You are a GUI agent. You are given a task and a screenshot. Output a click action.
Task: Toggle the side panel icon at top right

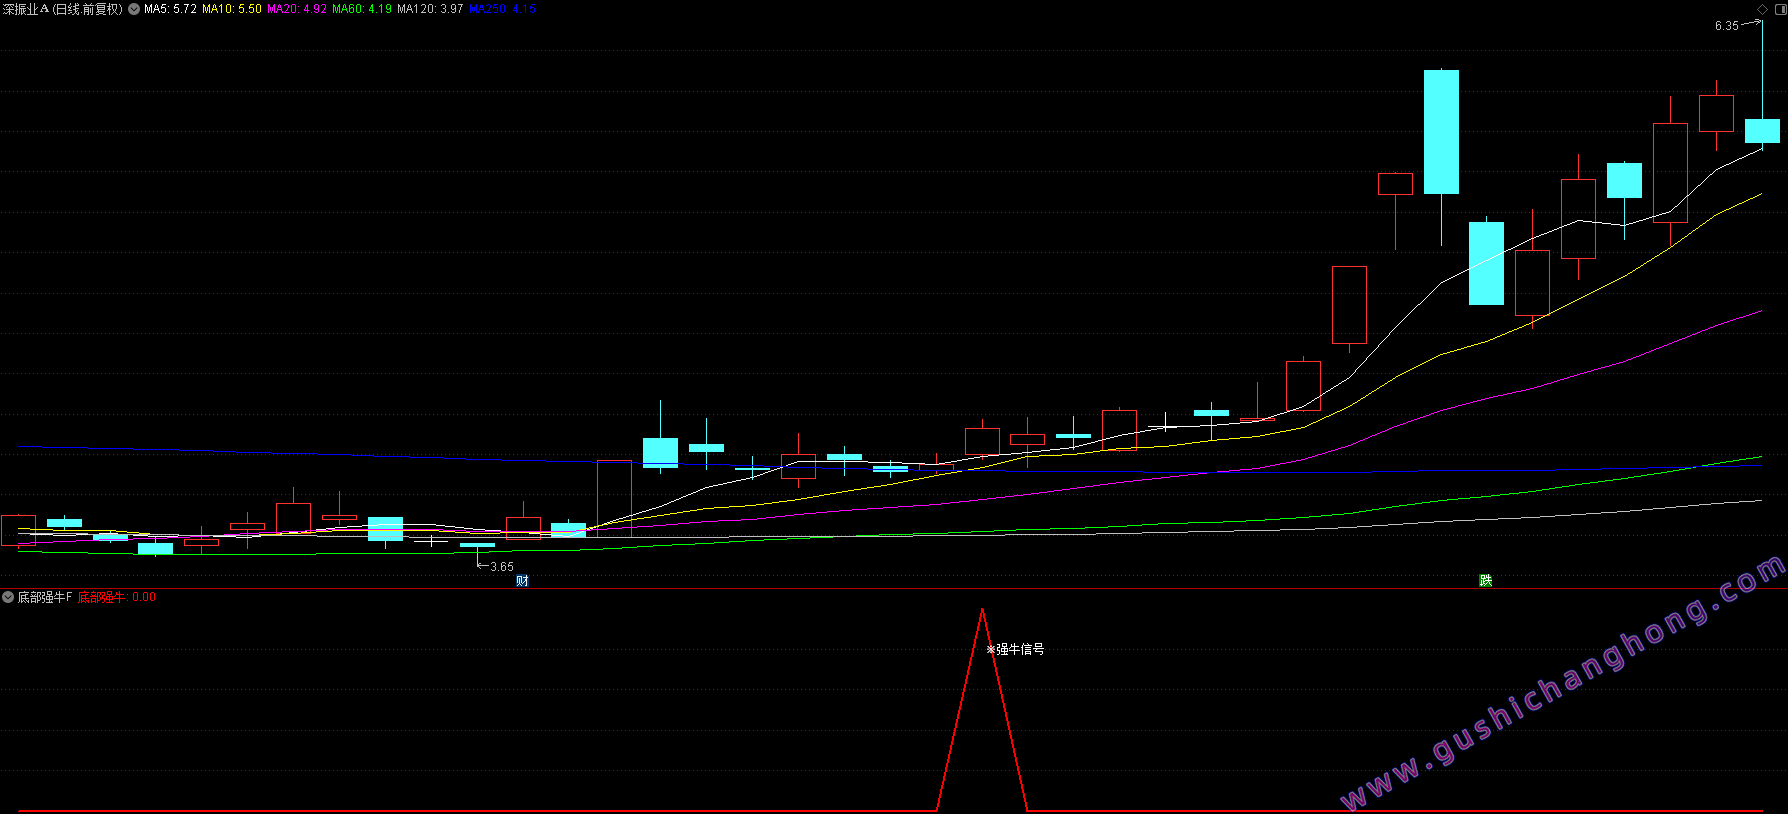click(1780, 9)
